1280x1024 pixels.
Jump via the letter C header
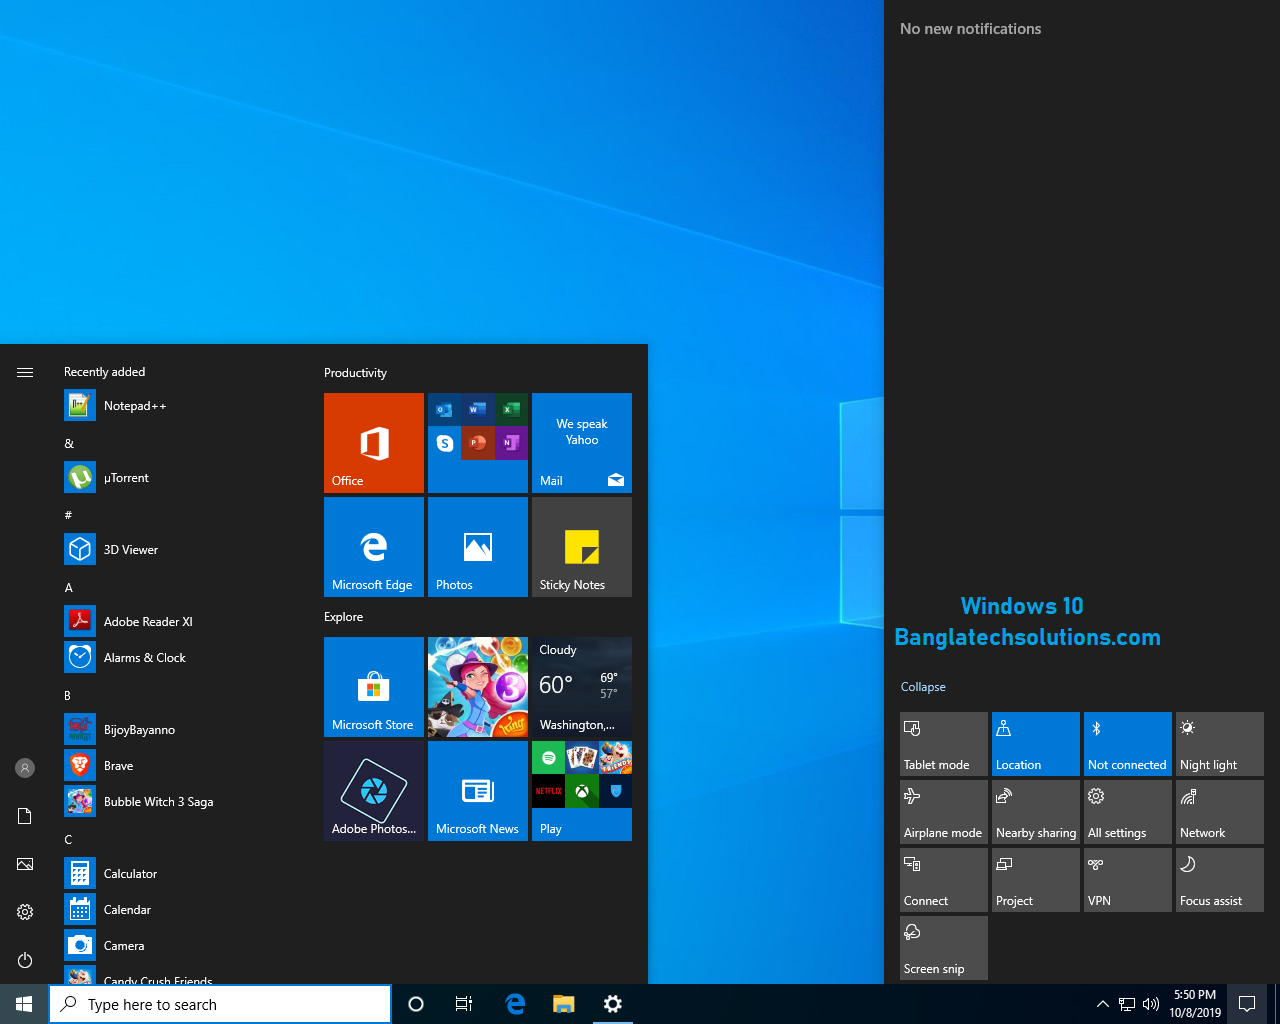pyautogui.click(x=68, y=839)
